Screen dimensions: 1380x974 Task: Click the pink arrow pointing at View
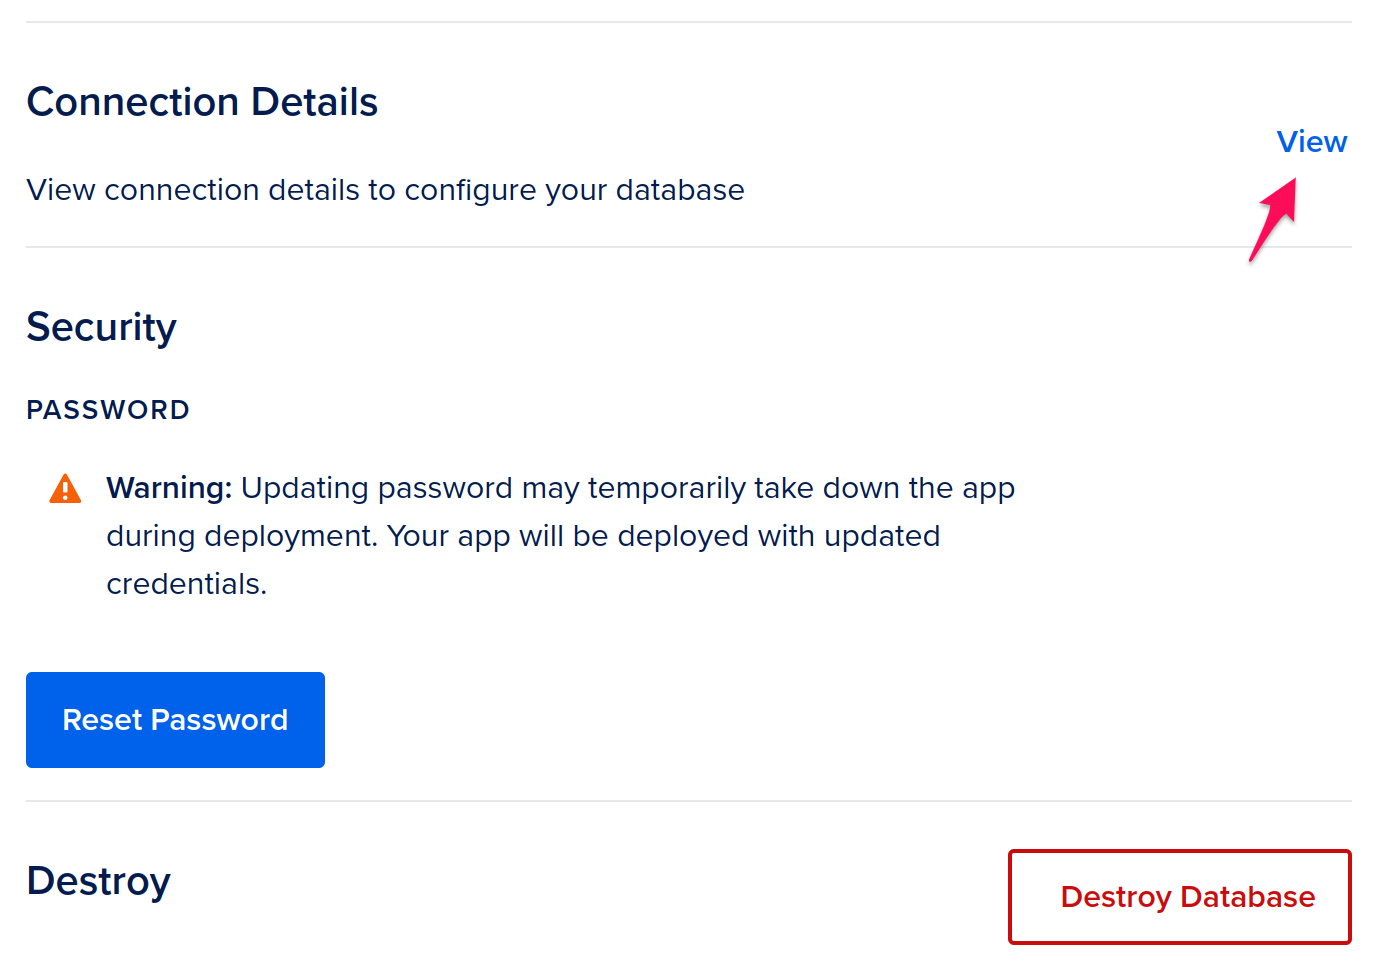pos(1273,220)
